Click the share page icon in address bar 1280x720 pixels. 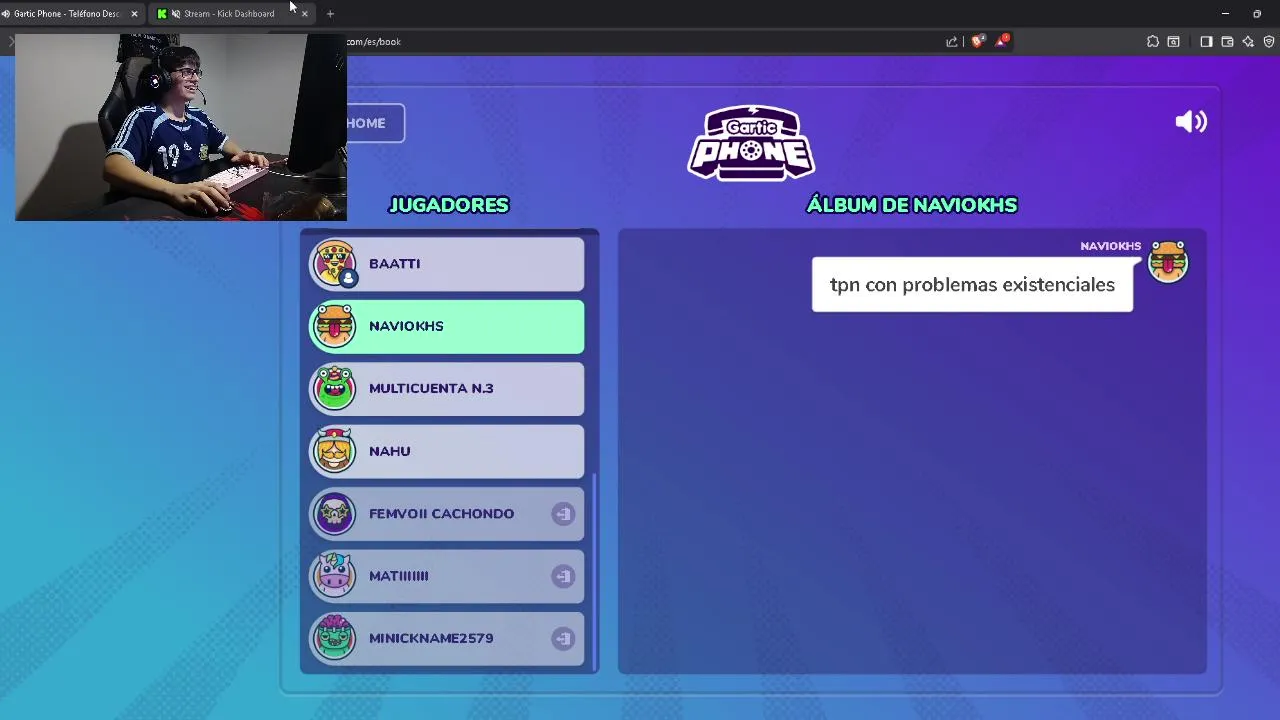point(952,42)
